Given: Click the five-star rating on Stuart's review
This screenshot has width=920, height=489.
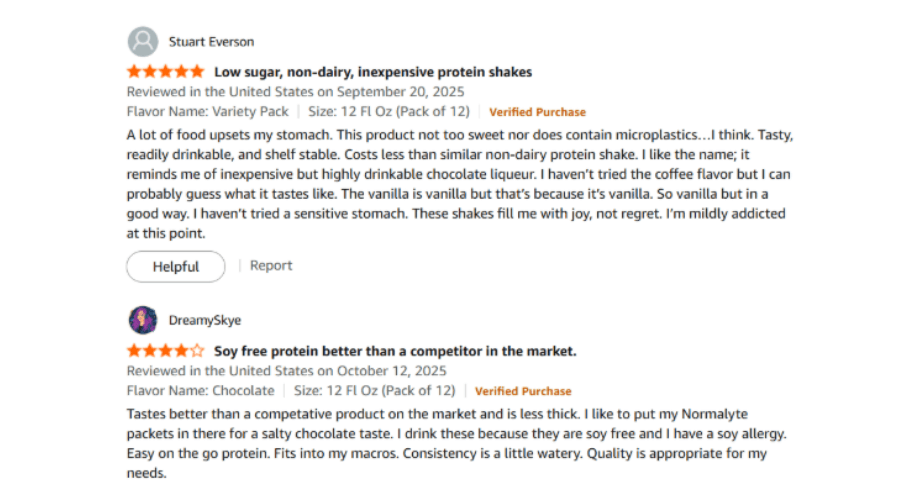Looking at the screenshot, I should [166, 72].
